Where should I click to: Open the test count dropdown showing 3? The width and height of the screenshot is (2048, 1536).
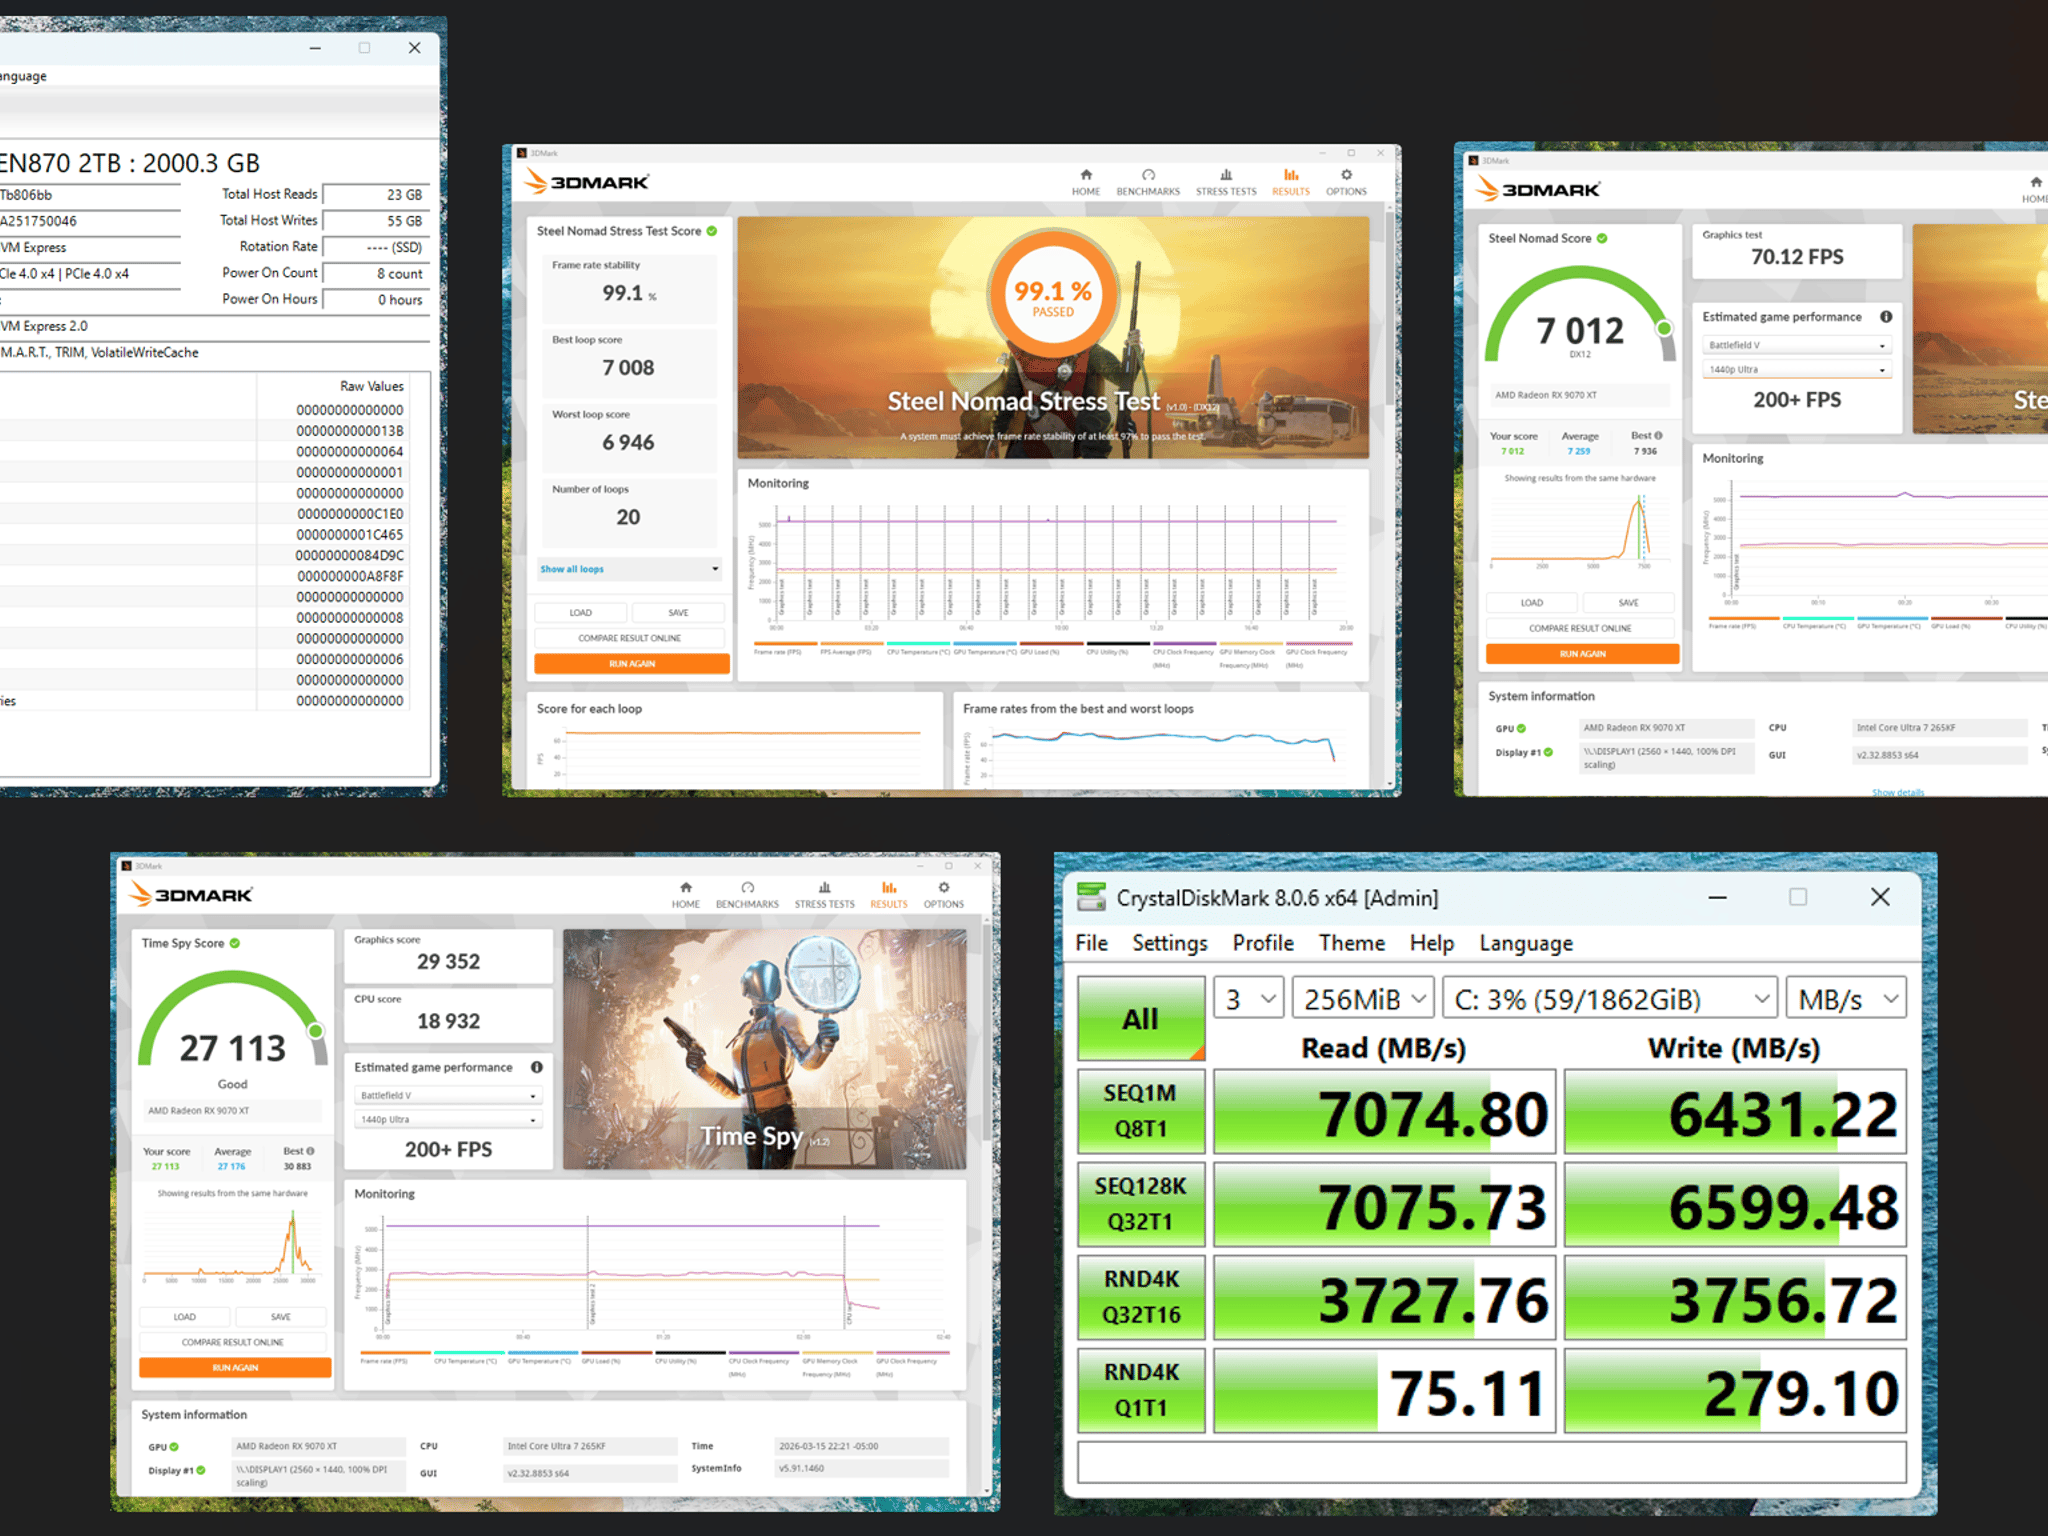[x=1248, y=999]
